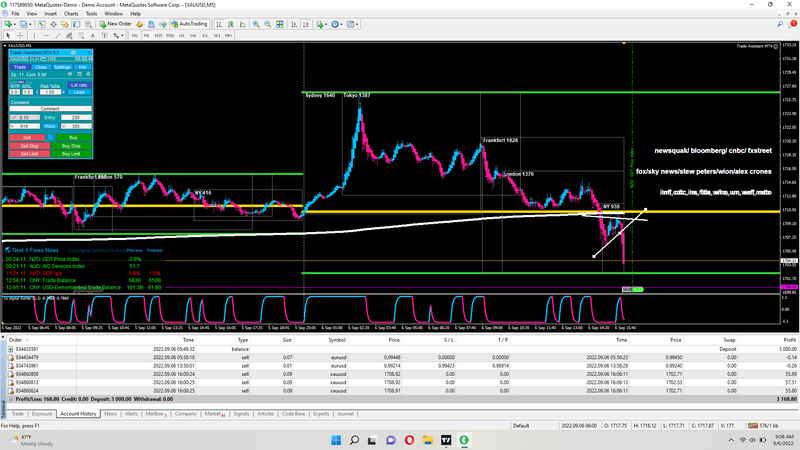Click the New Order toolbar button
Screen dimensions: 800x450
coord(116,22)
